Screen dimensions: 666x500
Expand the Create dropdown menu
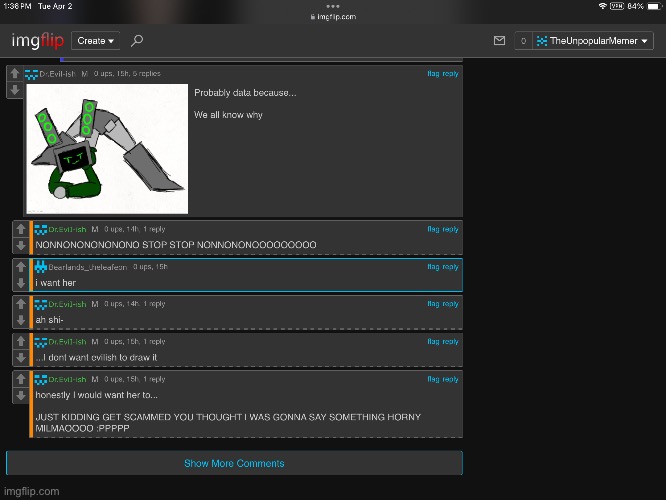pyautogui.click(x=95, y=41)
